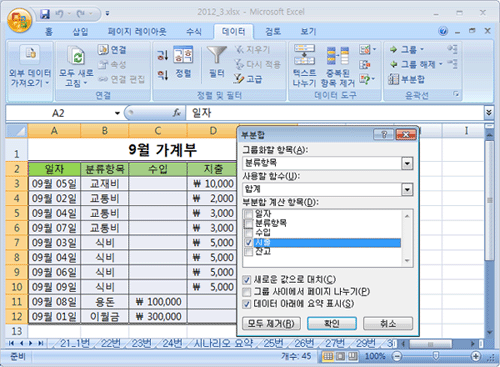
Task: Click the 부분합 subtotal ribbon command
Action: click(x=407, y=79)
